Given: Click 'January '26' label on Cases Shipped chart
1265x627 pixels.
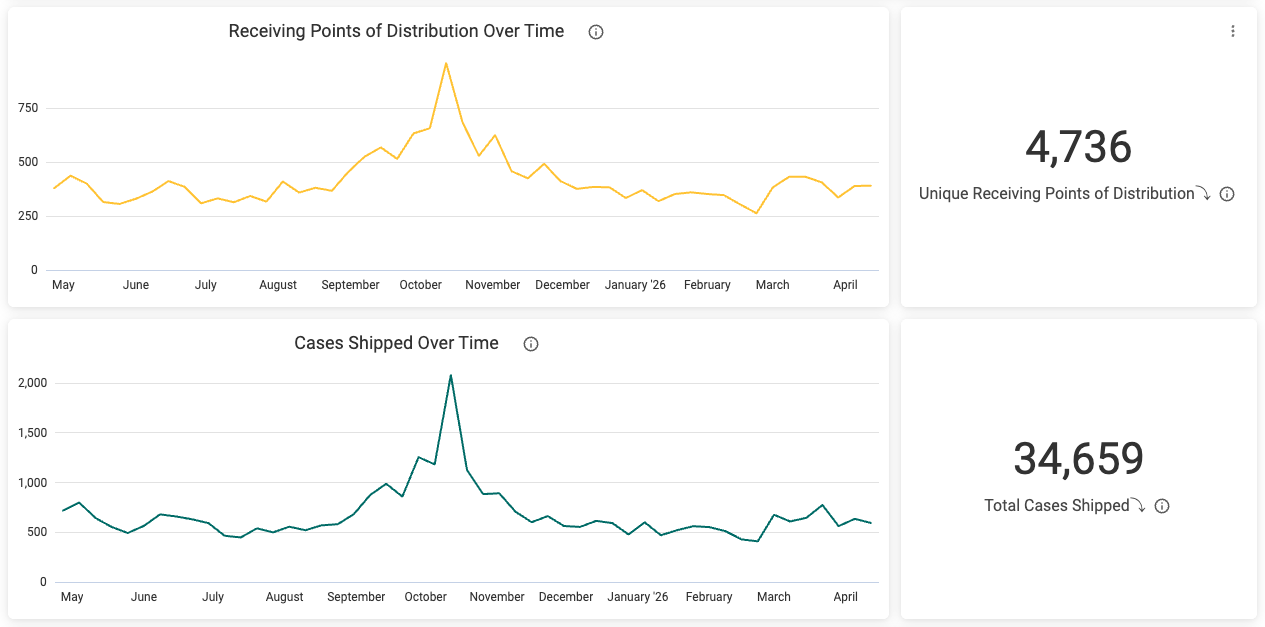Looking at the screenshot, I should [638, 597].
